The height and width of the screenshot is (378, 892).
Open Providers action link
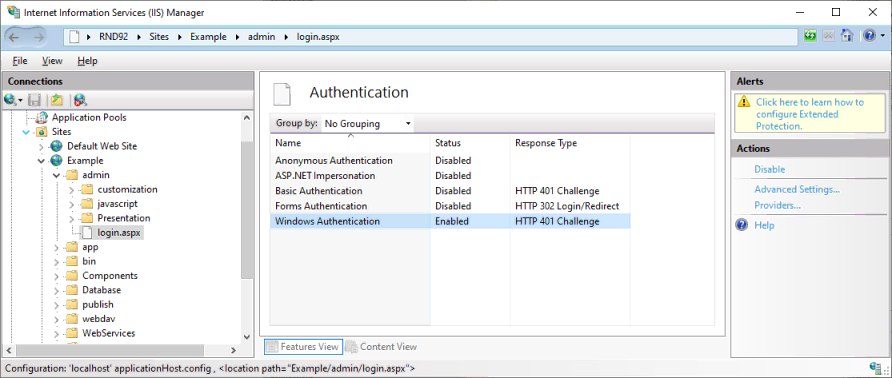coord(778,205)
